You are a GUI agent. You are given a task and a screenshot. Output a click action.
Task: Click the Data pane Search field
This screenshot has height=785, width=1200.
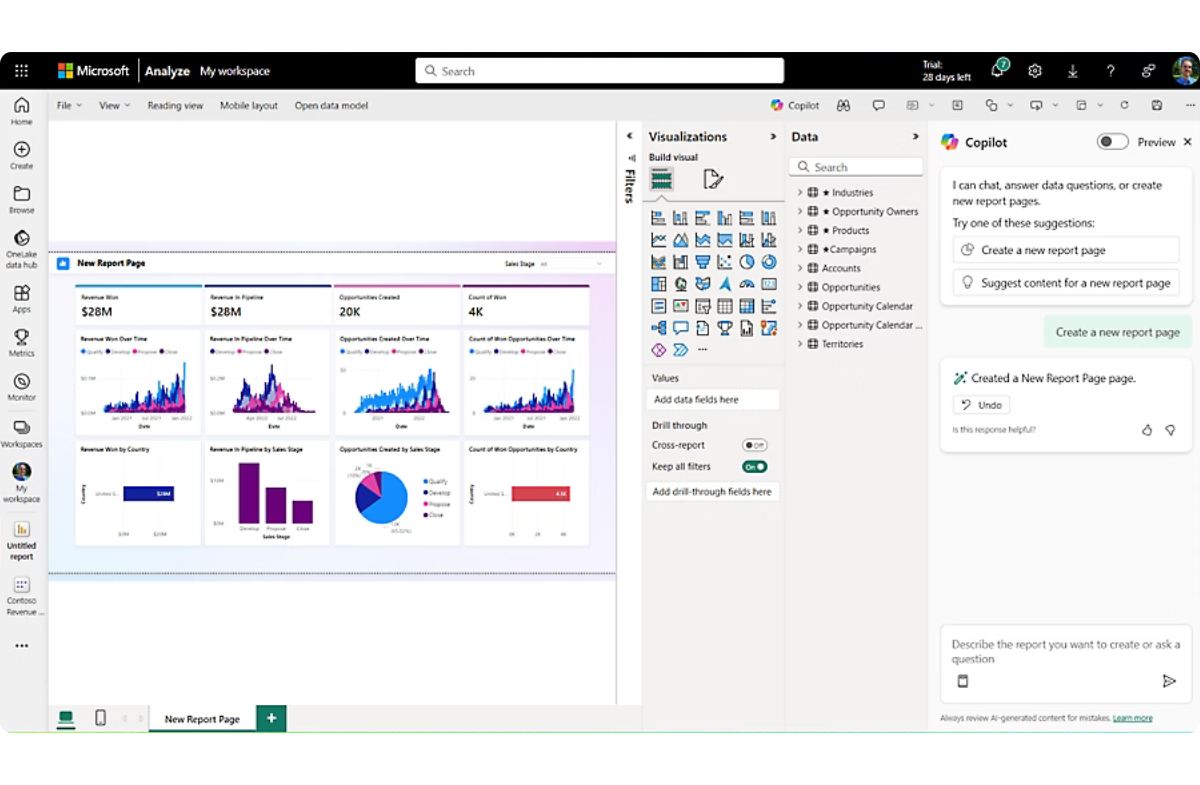pyautogui.click(x=856, y=167)
